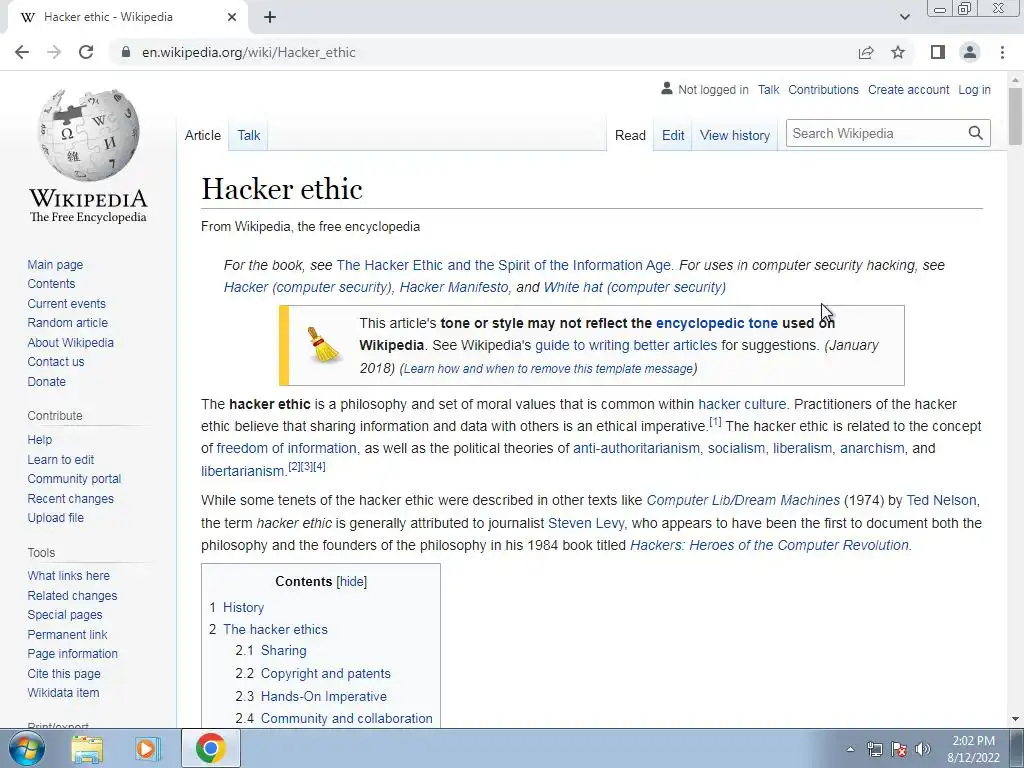This screenshot has width=1024, height=768.
Task: Click the Wikipedia globe logo
Action: 88,135
